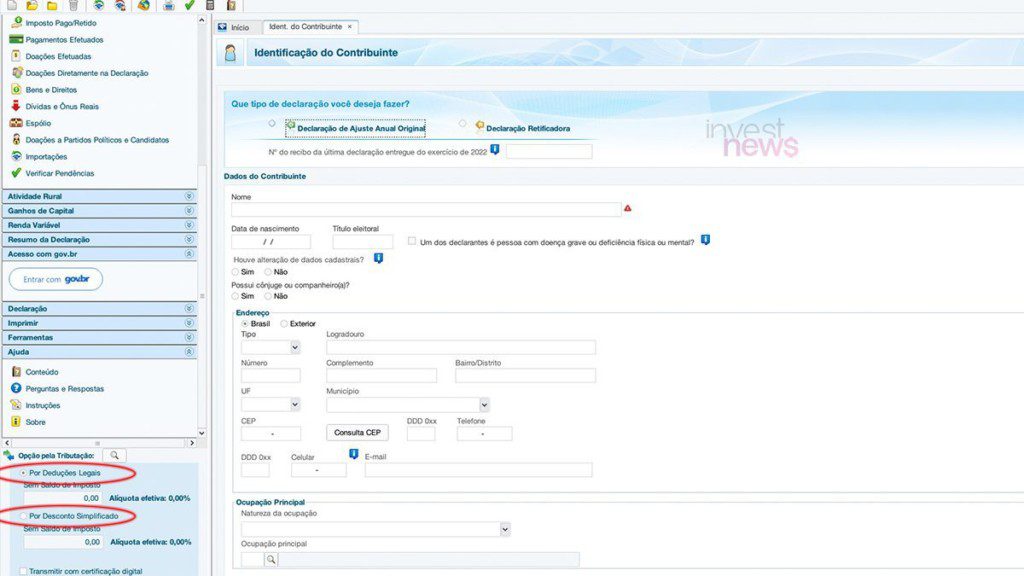The image size is (1024, 576).
Task: Select Declaração Retificadora option
Action: click(x=462, y=123)
